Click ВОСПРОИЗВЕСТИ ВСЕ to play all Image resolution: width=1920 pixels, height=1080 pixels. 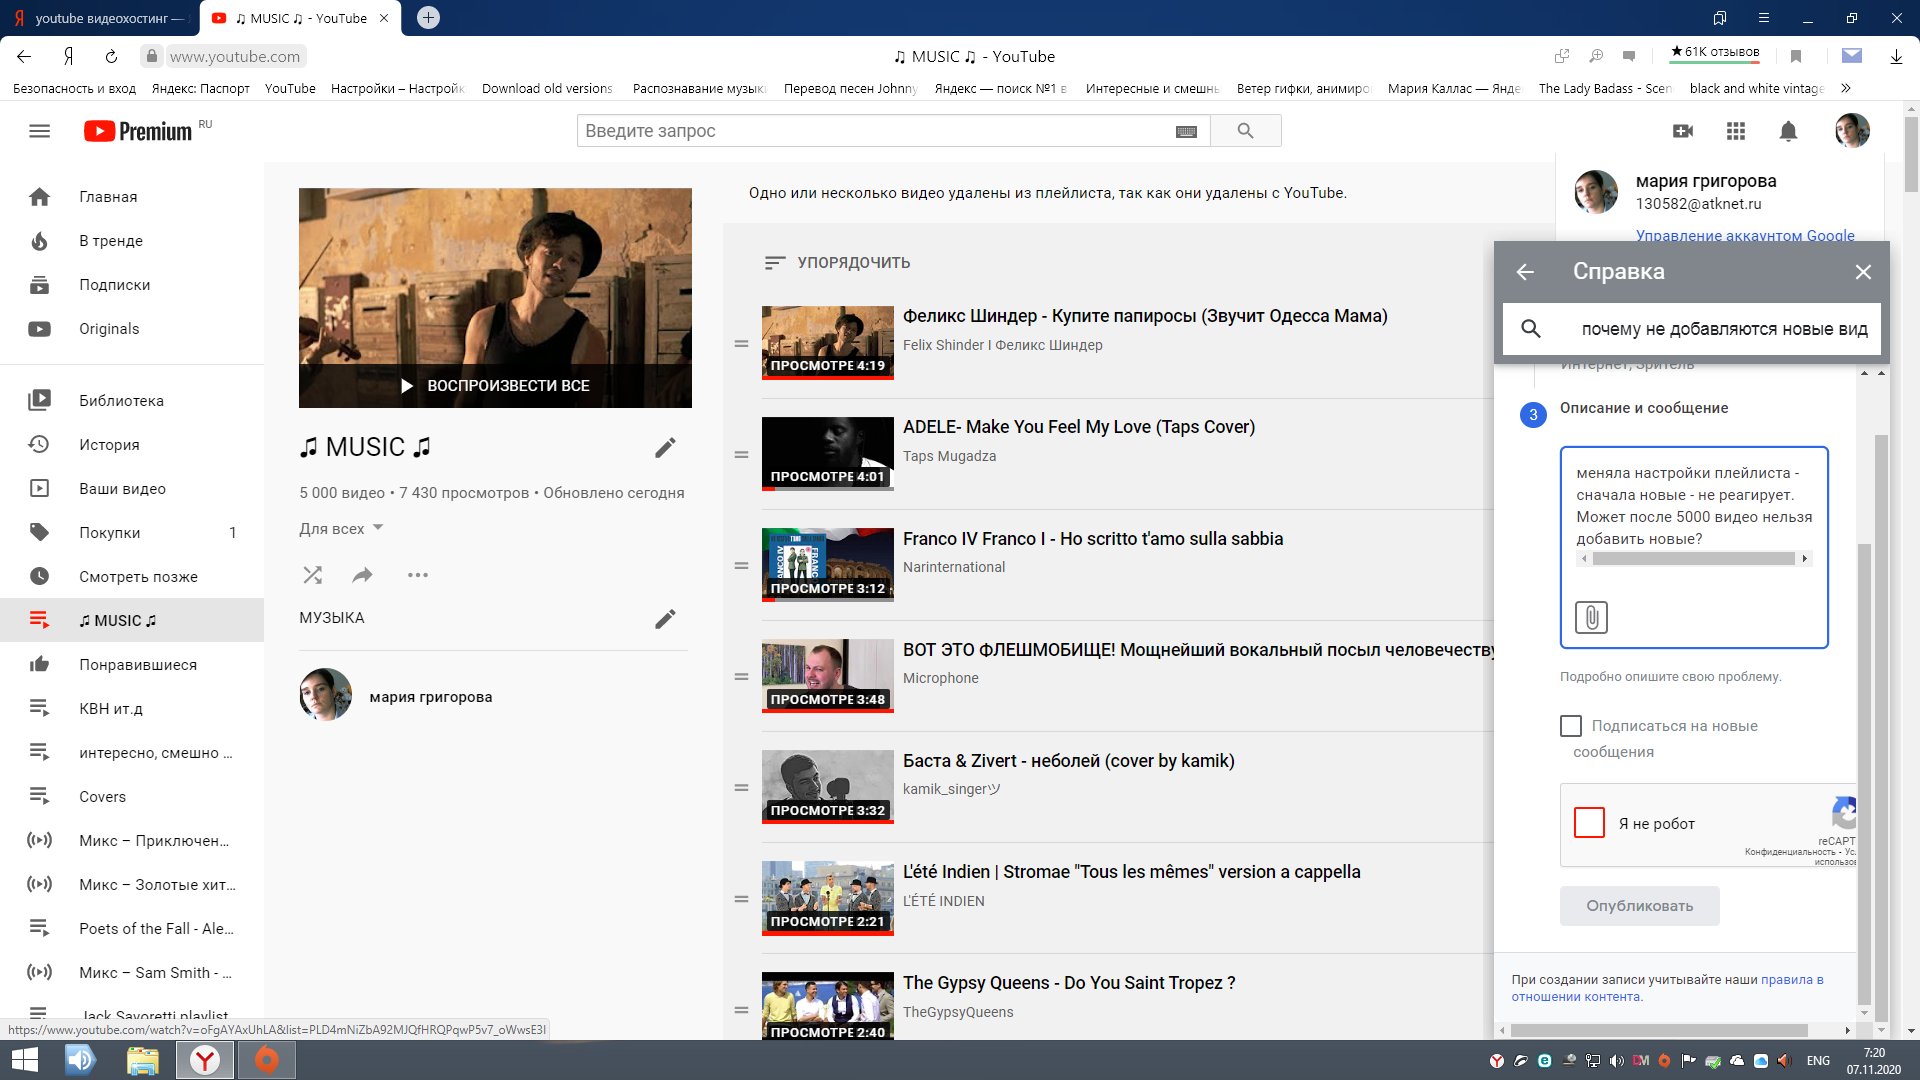495,386
